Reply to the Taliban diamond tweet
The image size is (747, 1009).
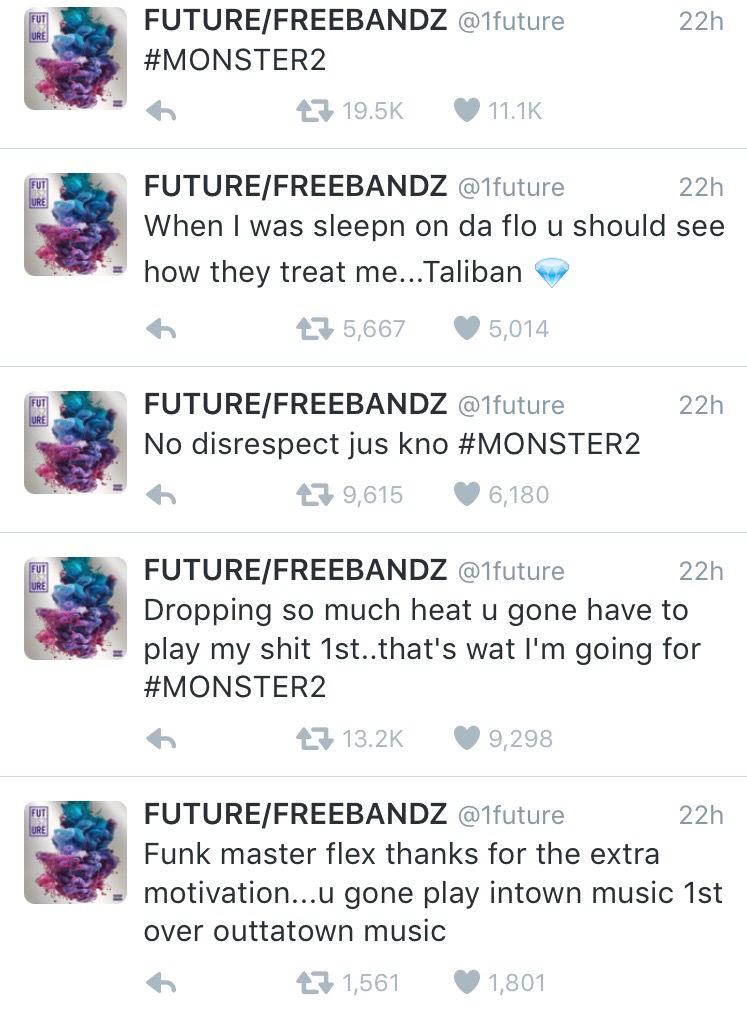pyautogui.click(x=161, y=329)
